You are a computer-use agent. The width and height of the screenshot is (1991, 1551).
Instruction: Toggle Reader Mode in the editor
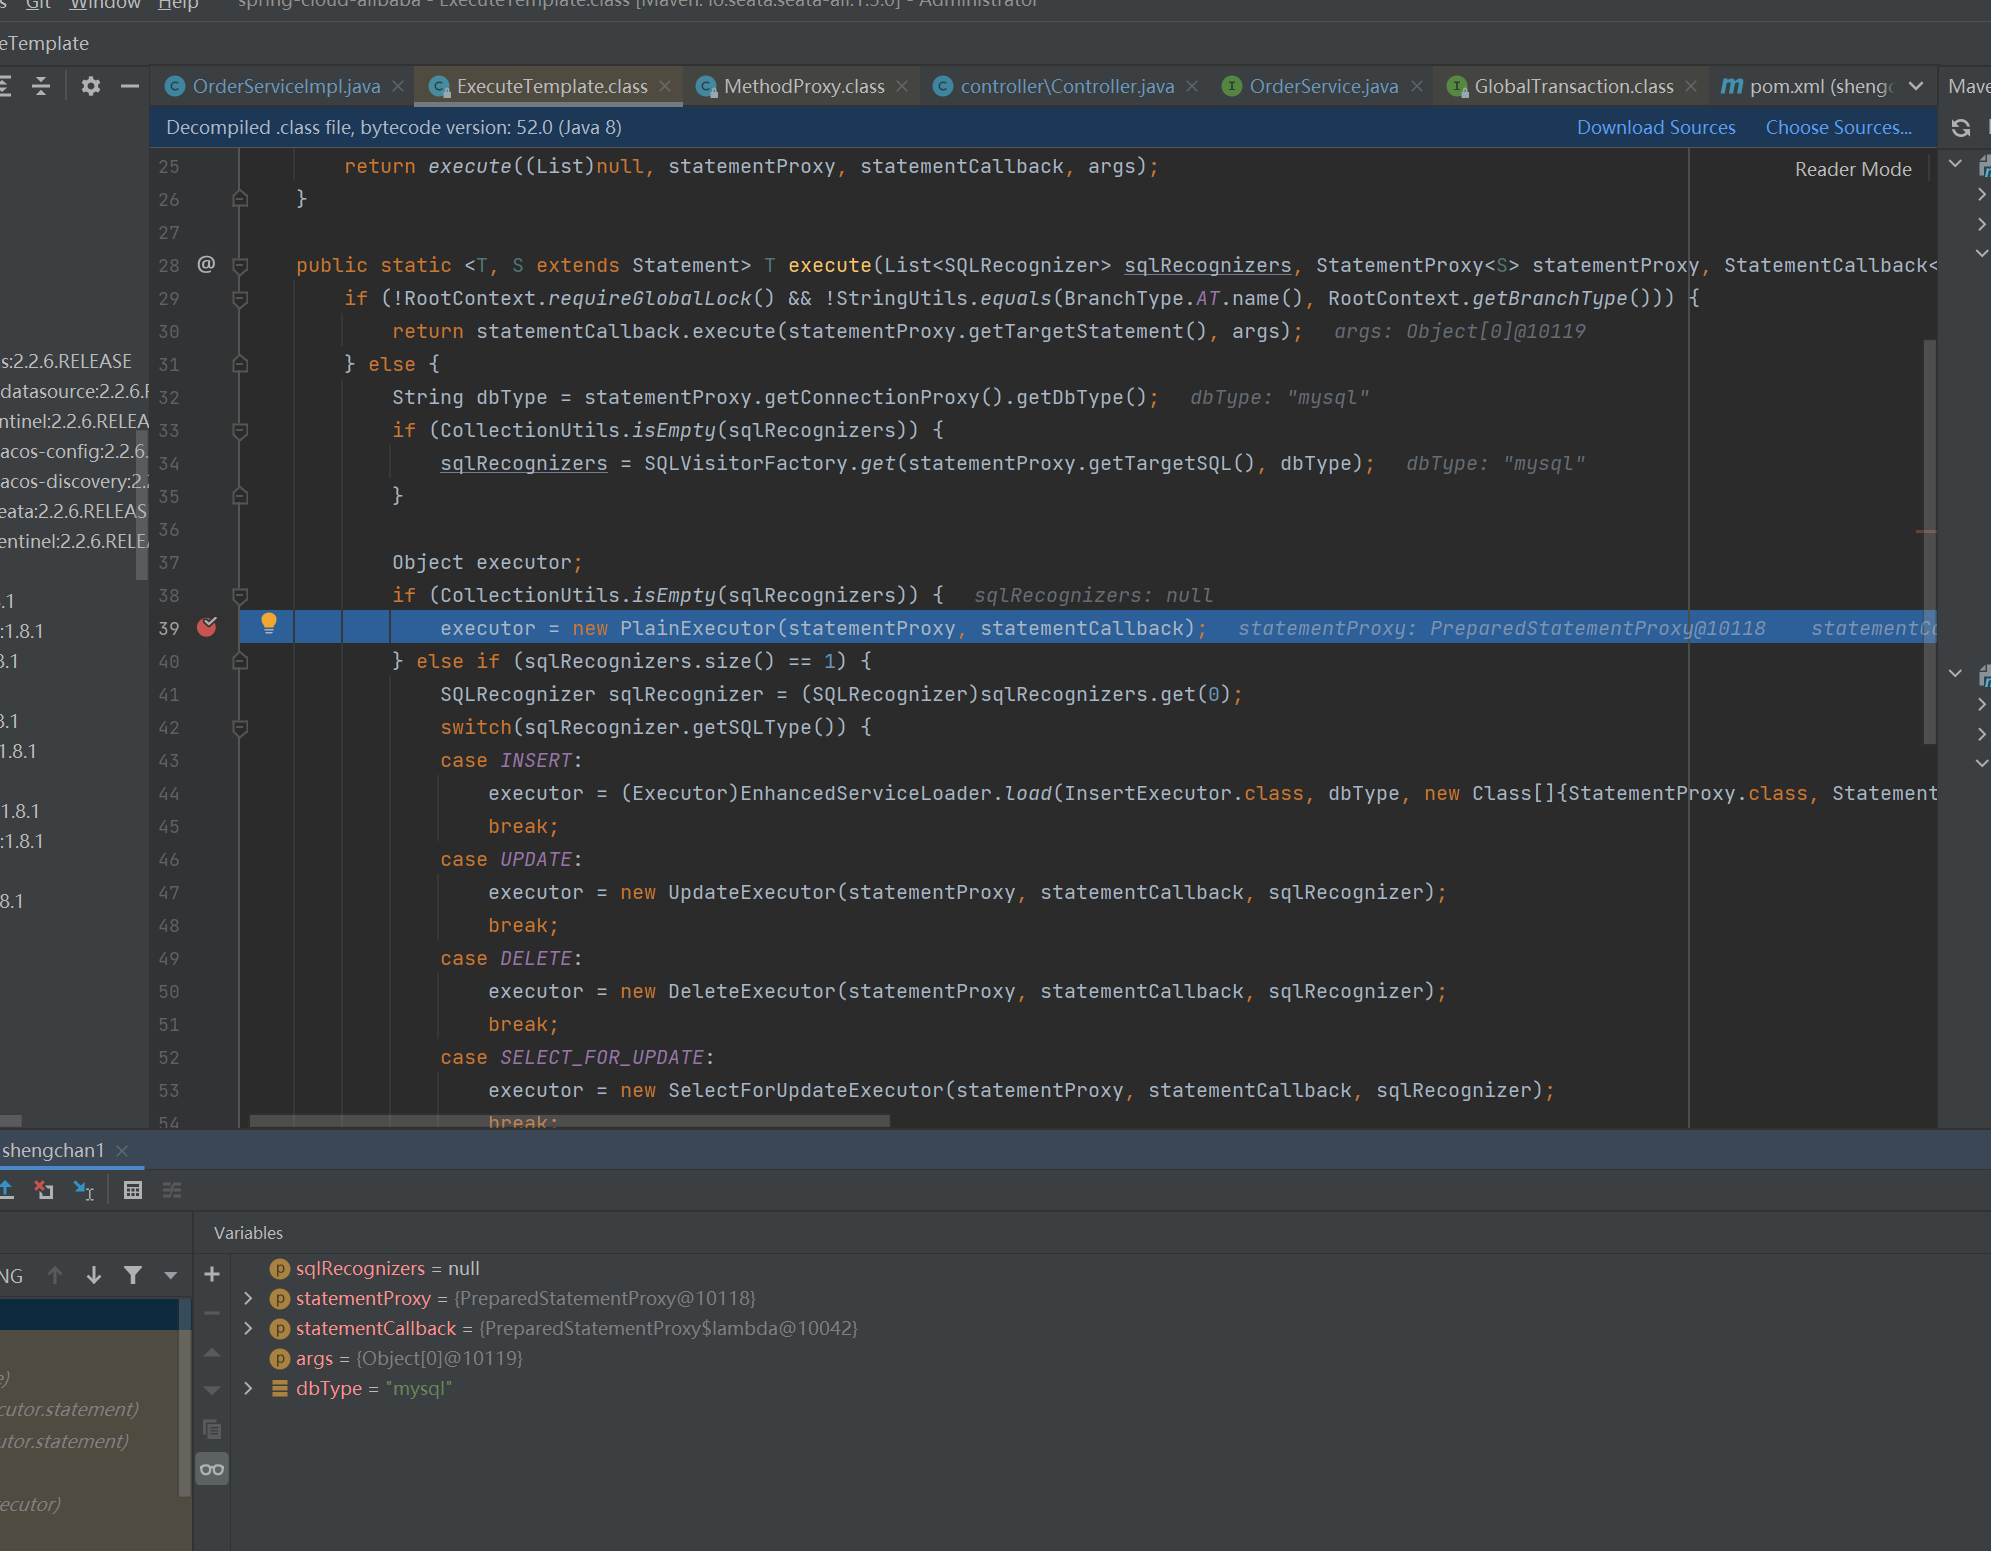pyautogui.click(x=1853, y=169)
